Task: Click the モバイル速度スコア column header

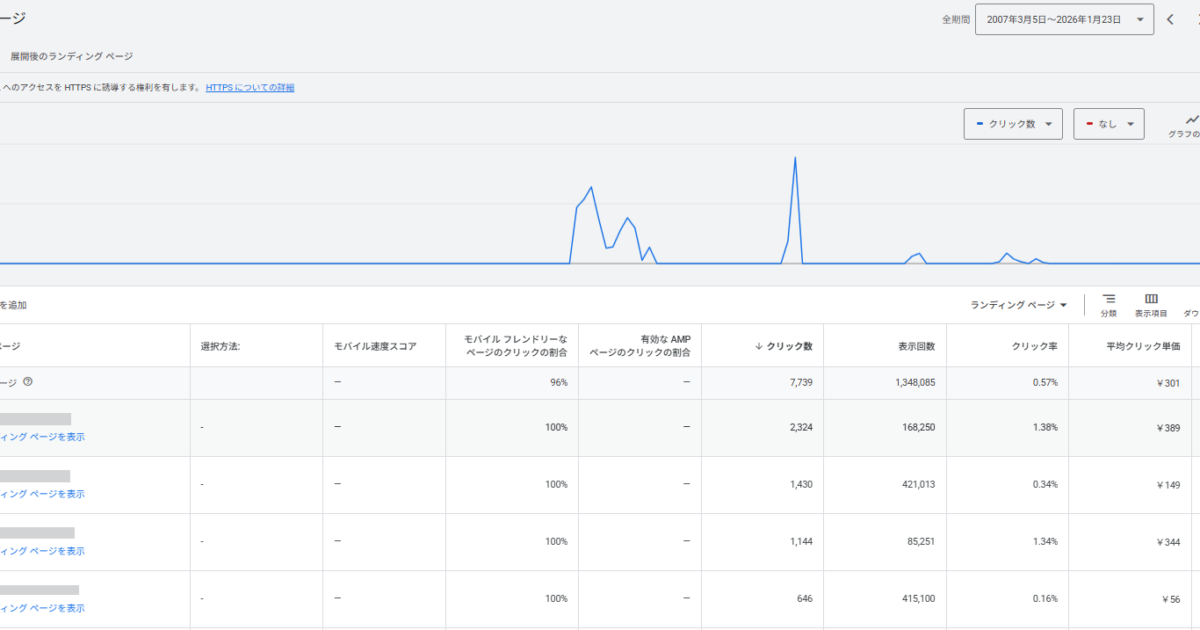Action: [375, 346]
